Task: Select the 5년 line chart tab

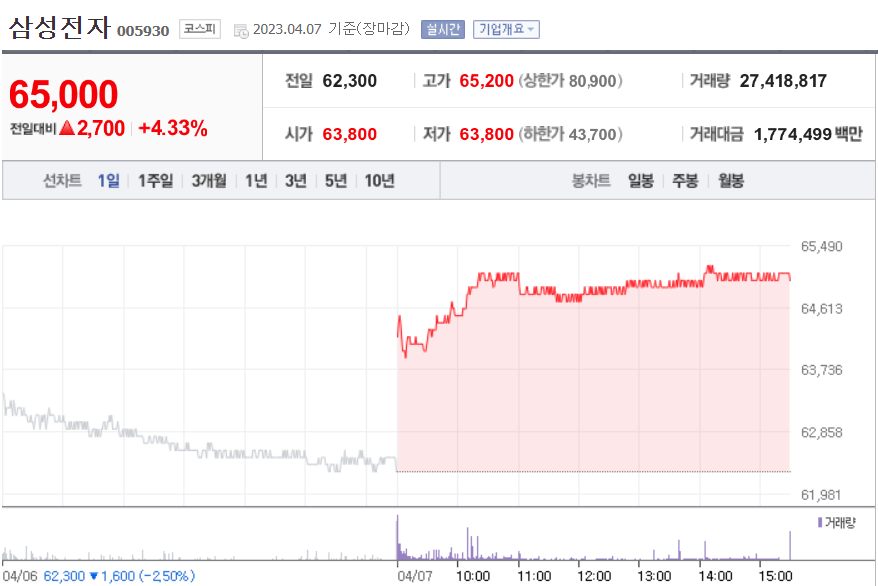Action: coord(336,180)
